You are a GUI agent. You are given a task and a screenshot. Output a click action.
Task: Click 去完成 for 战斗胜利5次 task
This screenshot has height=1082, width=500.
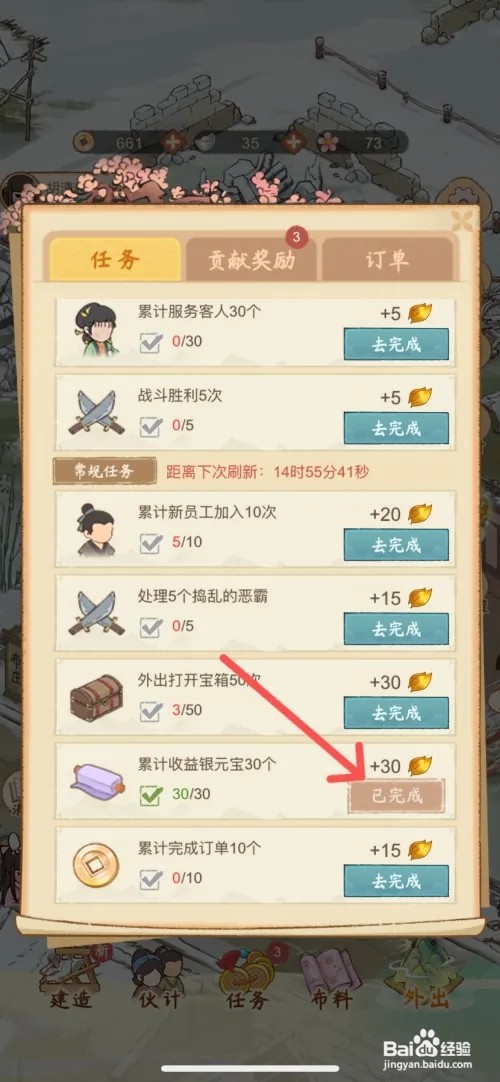coord(397,429)
